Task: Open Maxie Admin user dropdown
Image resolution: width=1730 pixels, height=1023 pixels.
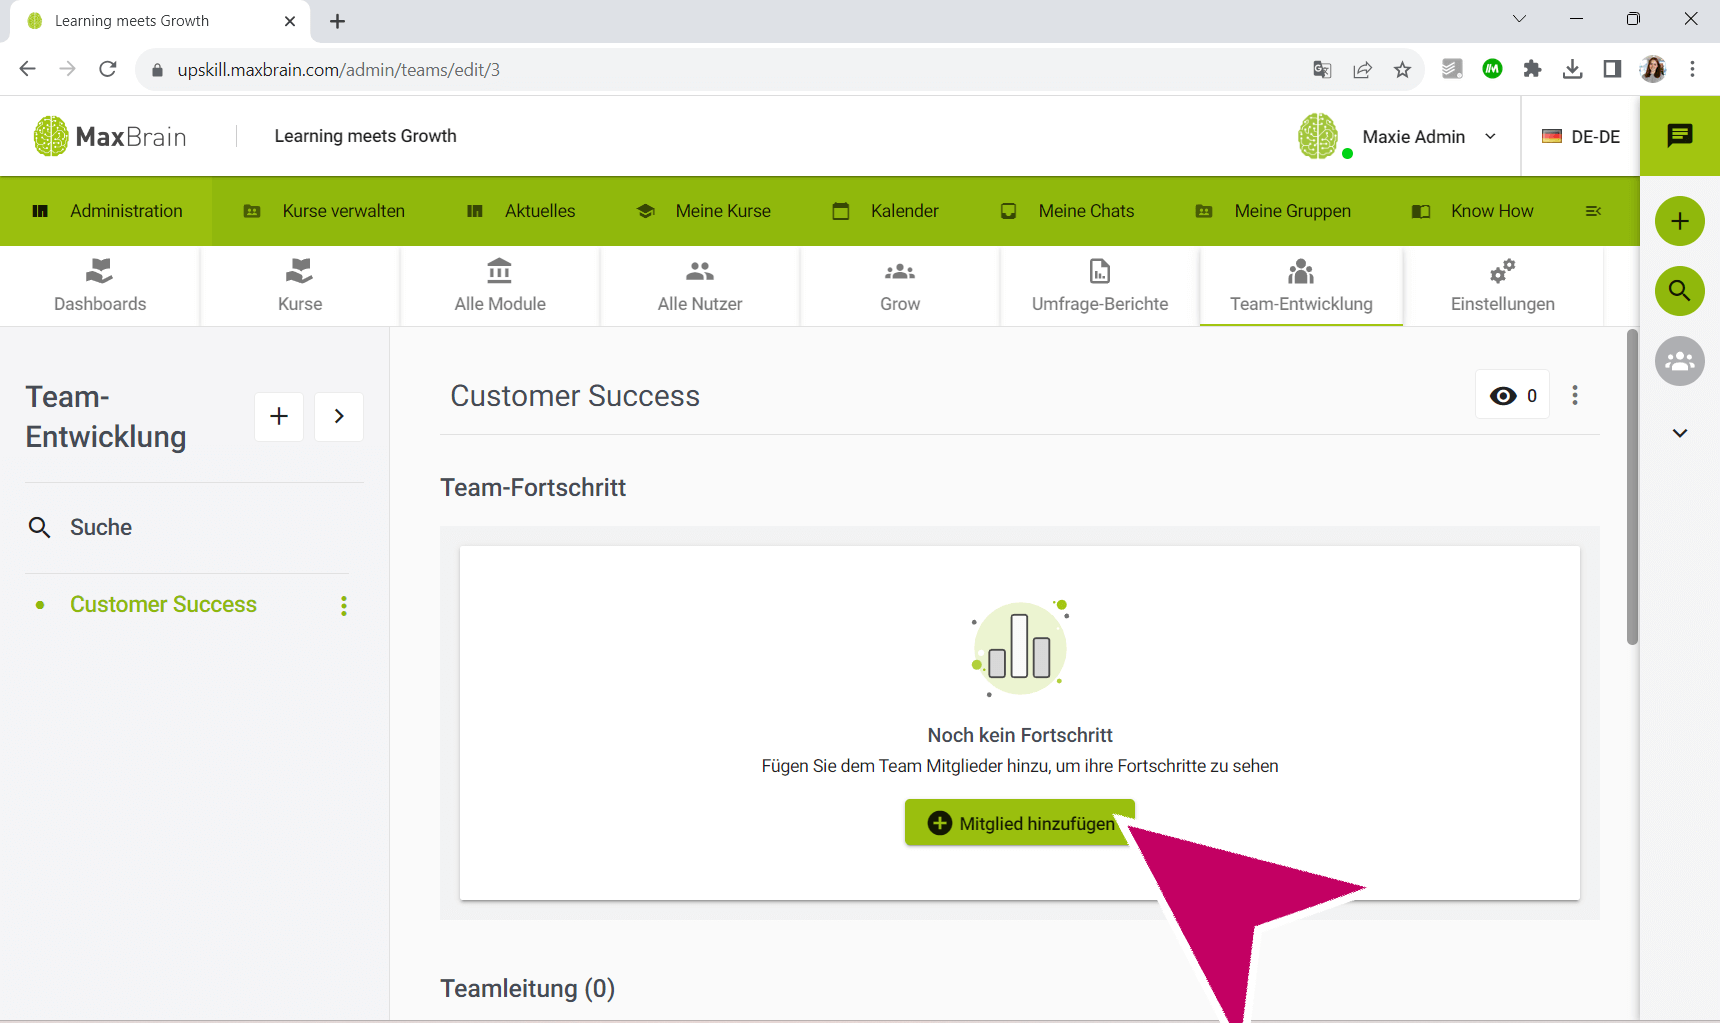Action: pos(1430,137)
